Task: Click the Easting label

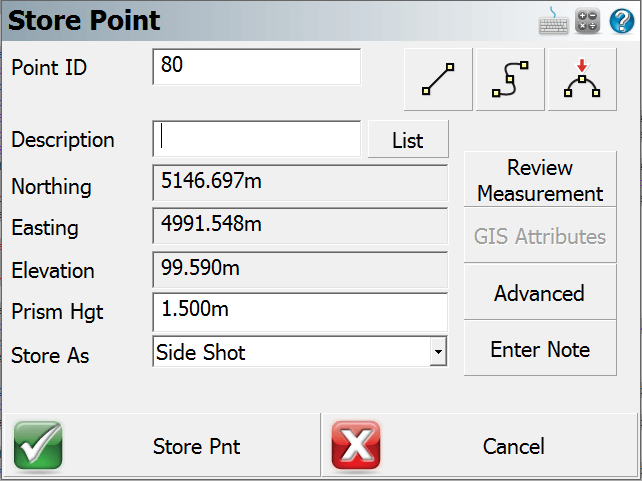Action: (x=45, y=228)
